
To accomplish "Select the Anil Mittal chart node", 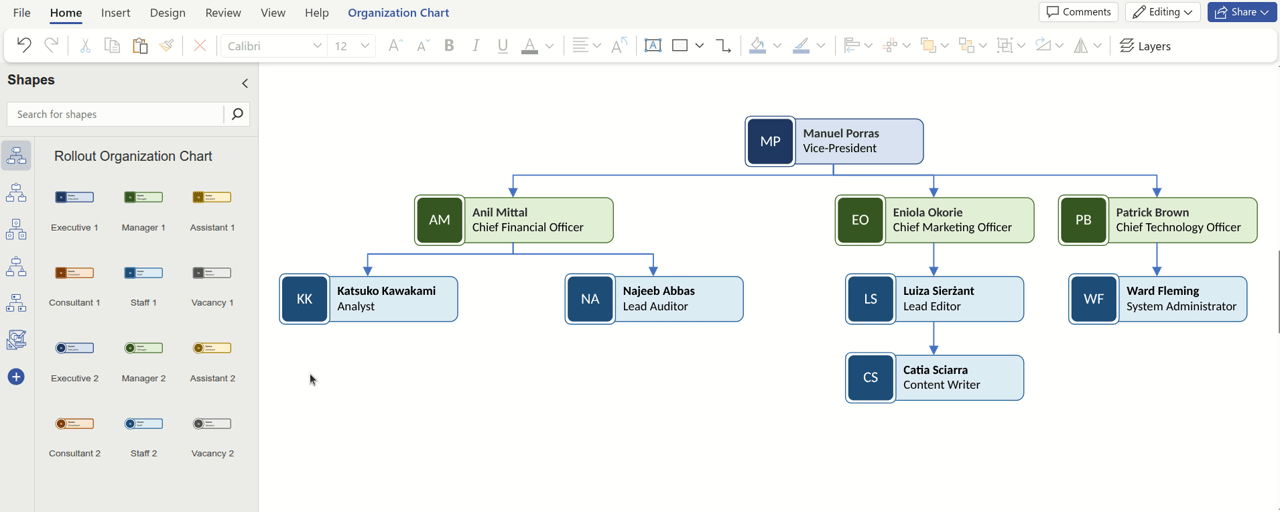I will [x=514, y=220].
